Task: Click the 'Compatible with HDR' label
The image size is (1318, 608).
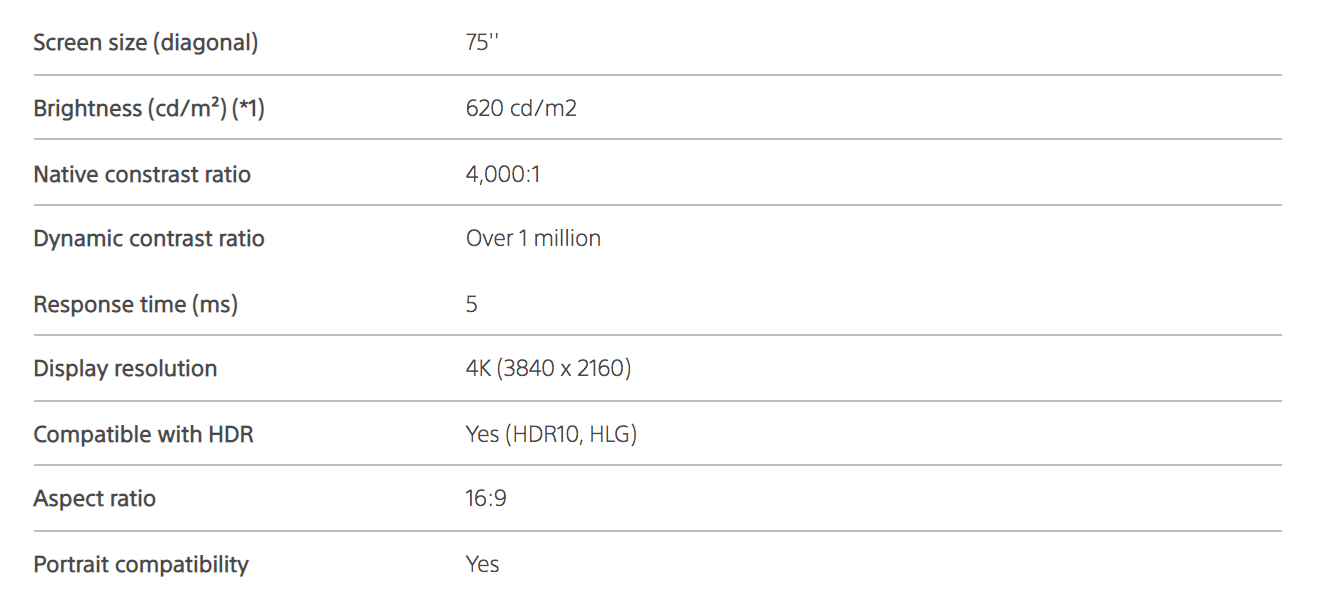Action: click(x=143, y=434)
